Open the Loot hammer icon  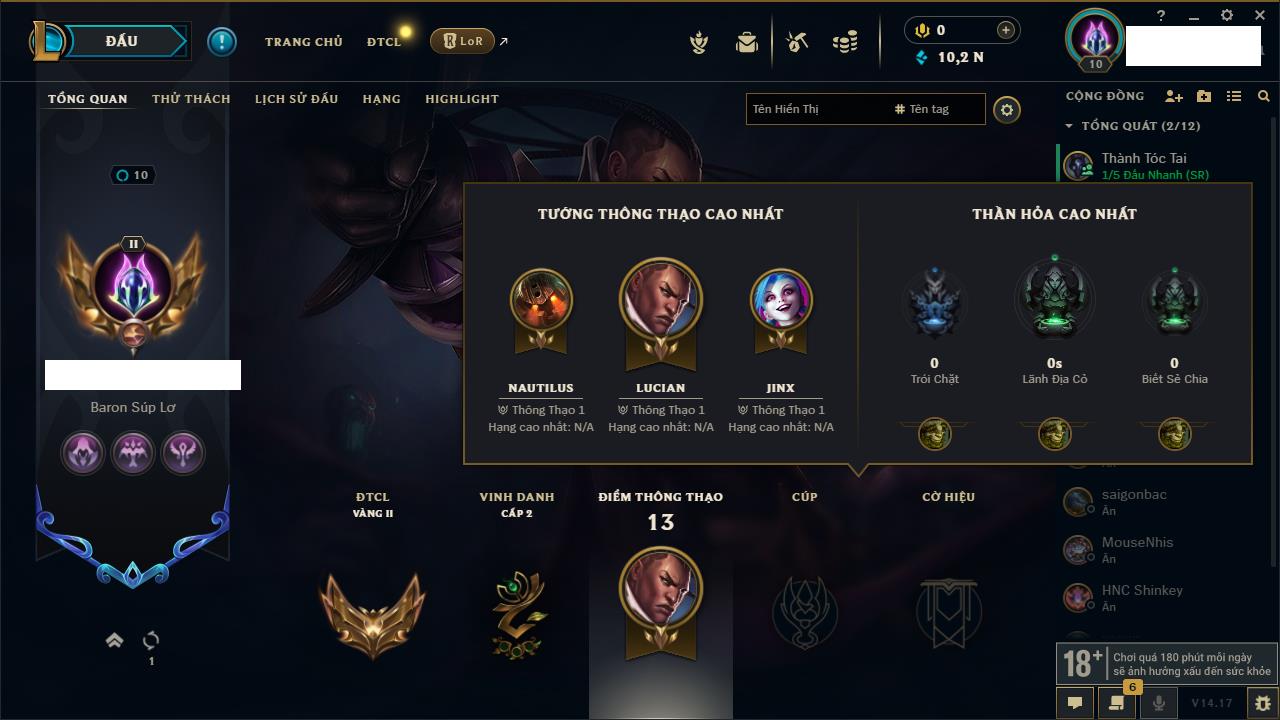[x=797, y=42]
